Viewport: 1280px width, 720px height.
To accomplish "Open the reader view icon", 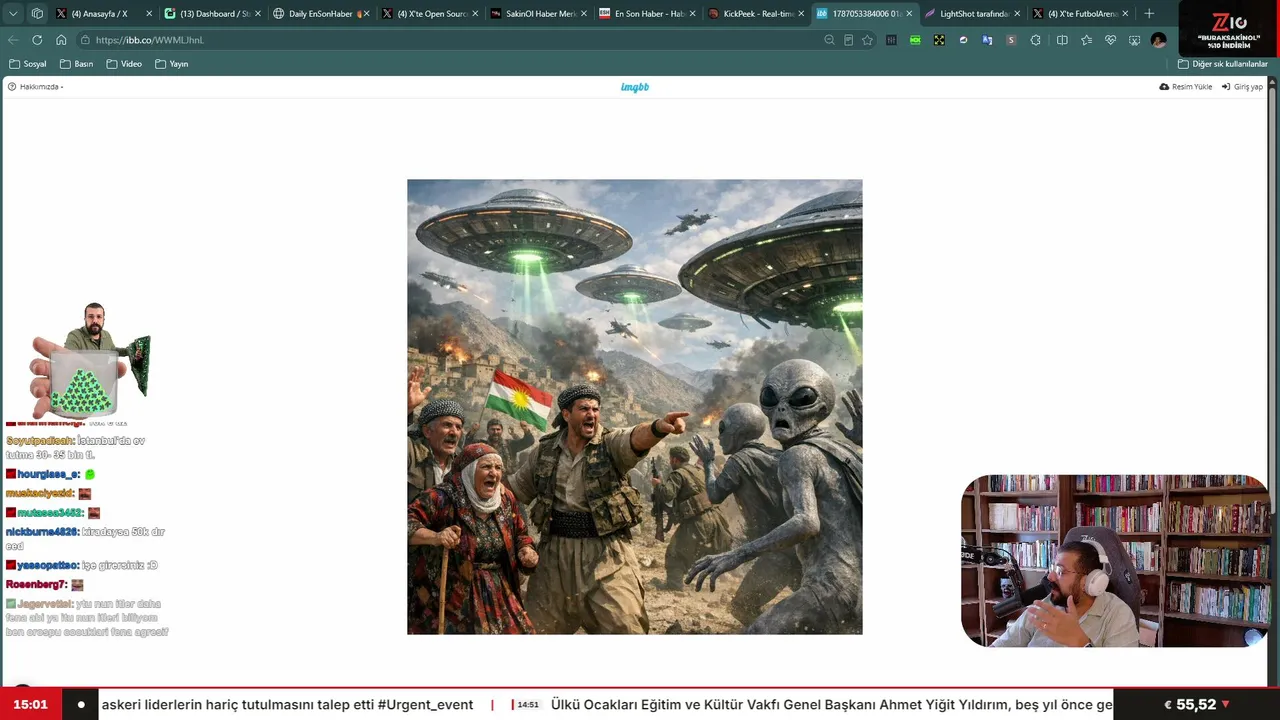I will (848, 40).
